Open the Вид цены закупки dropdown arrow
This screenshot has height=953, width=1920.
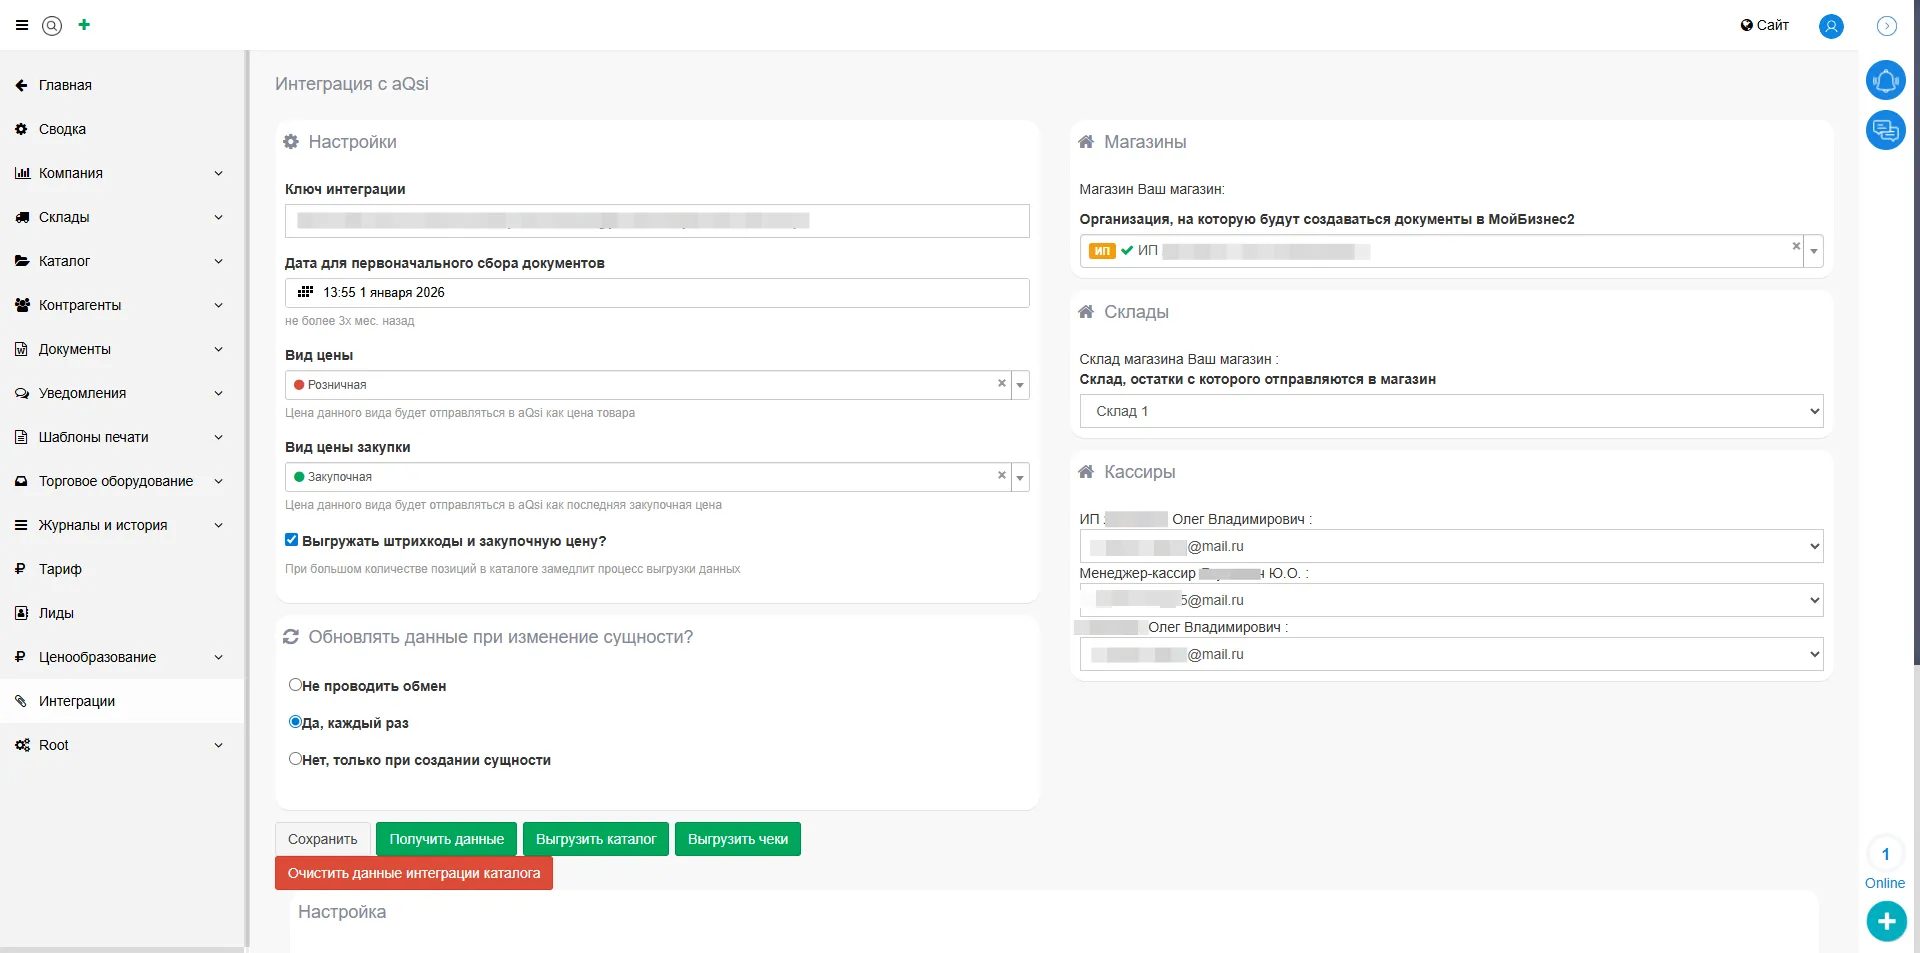click(x=1020, y=477)
